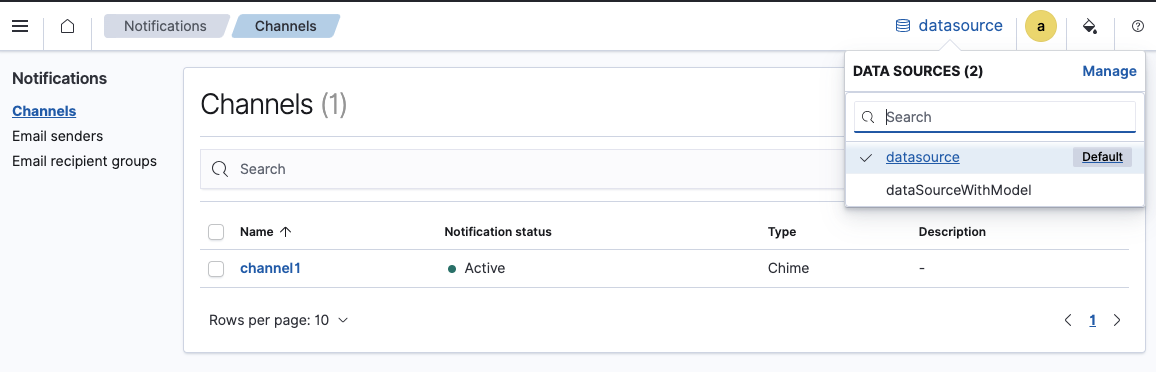This screenshot has height=372, width=1156.
Task: Go to the home icon
Action: (x=67, y=27)
